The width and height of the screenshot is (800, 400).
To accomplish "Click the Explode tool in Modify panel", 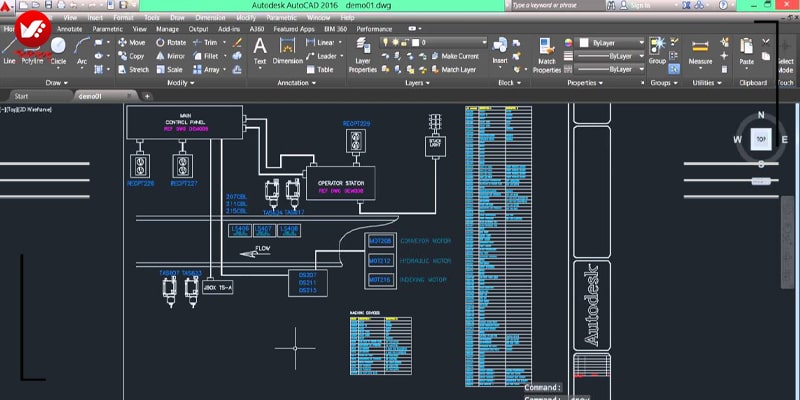I will pyautogui.click(x=237, y=56).
